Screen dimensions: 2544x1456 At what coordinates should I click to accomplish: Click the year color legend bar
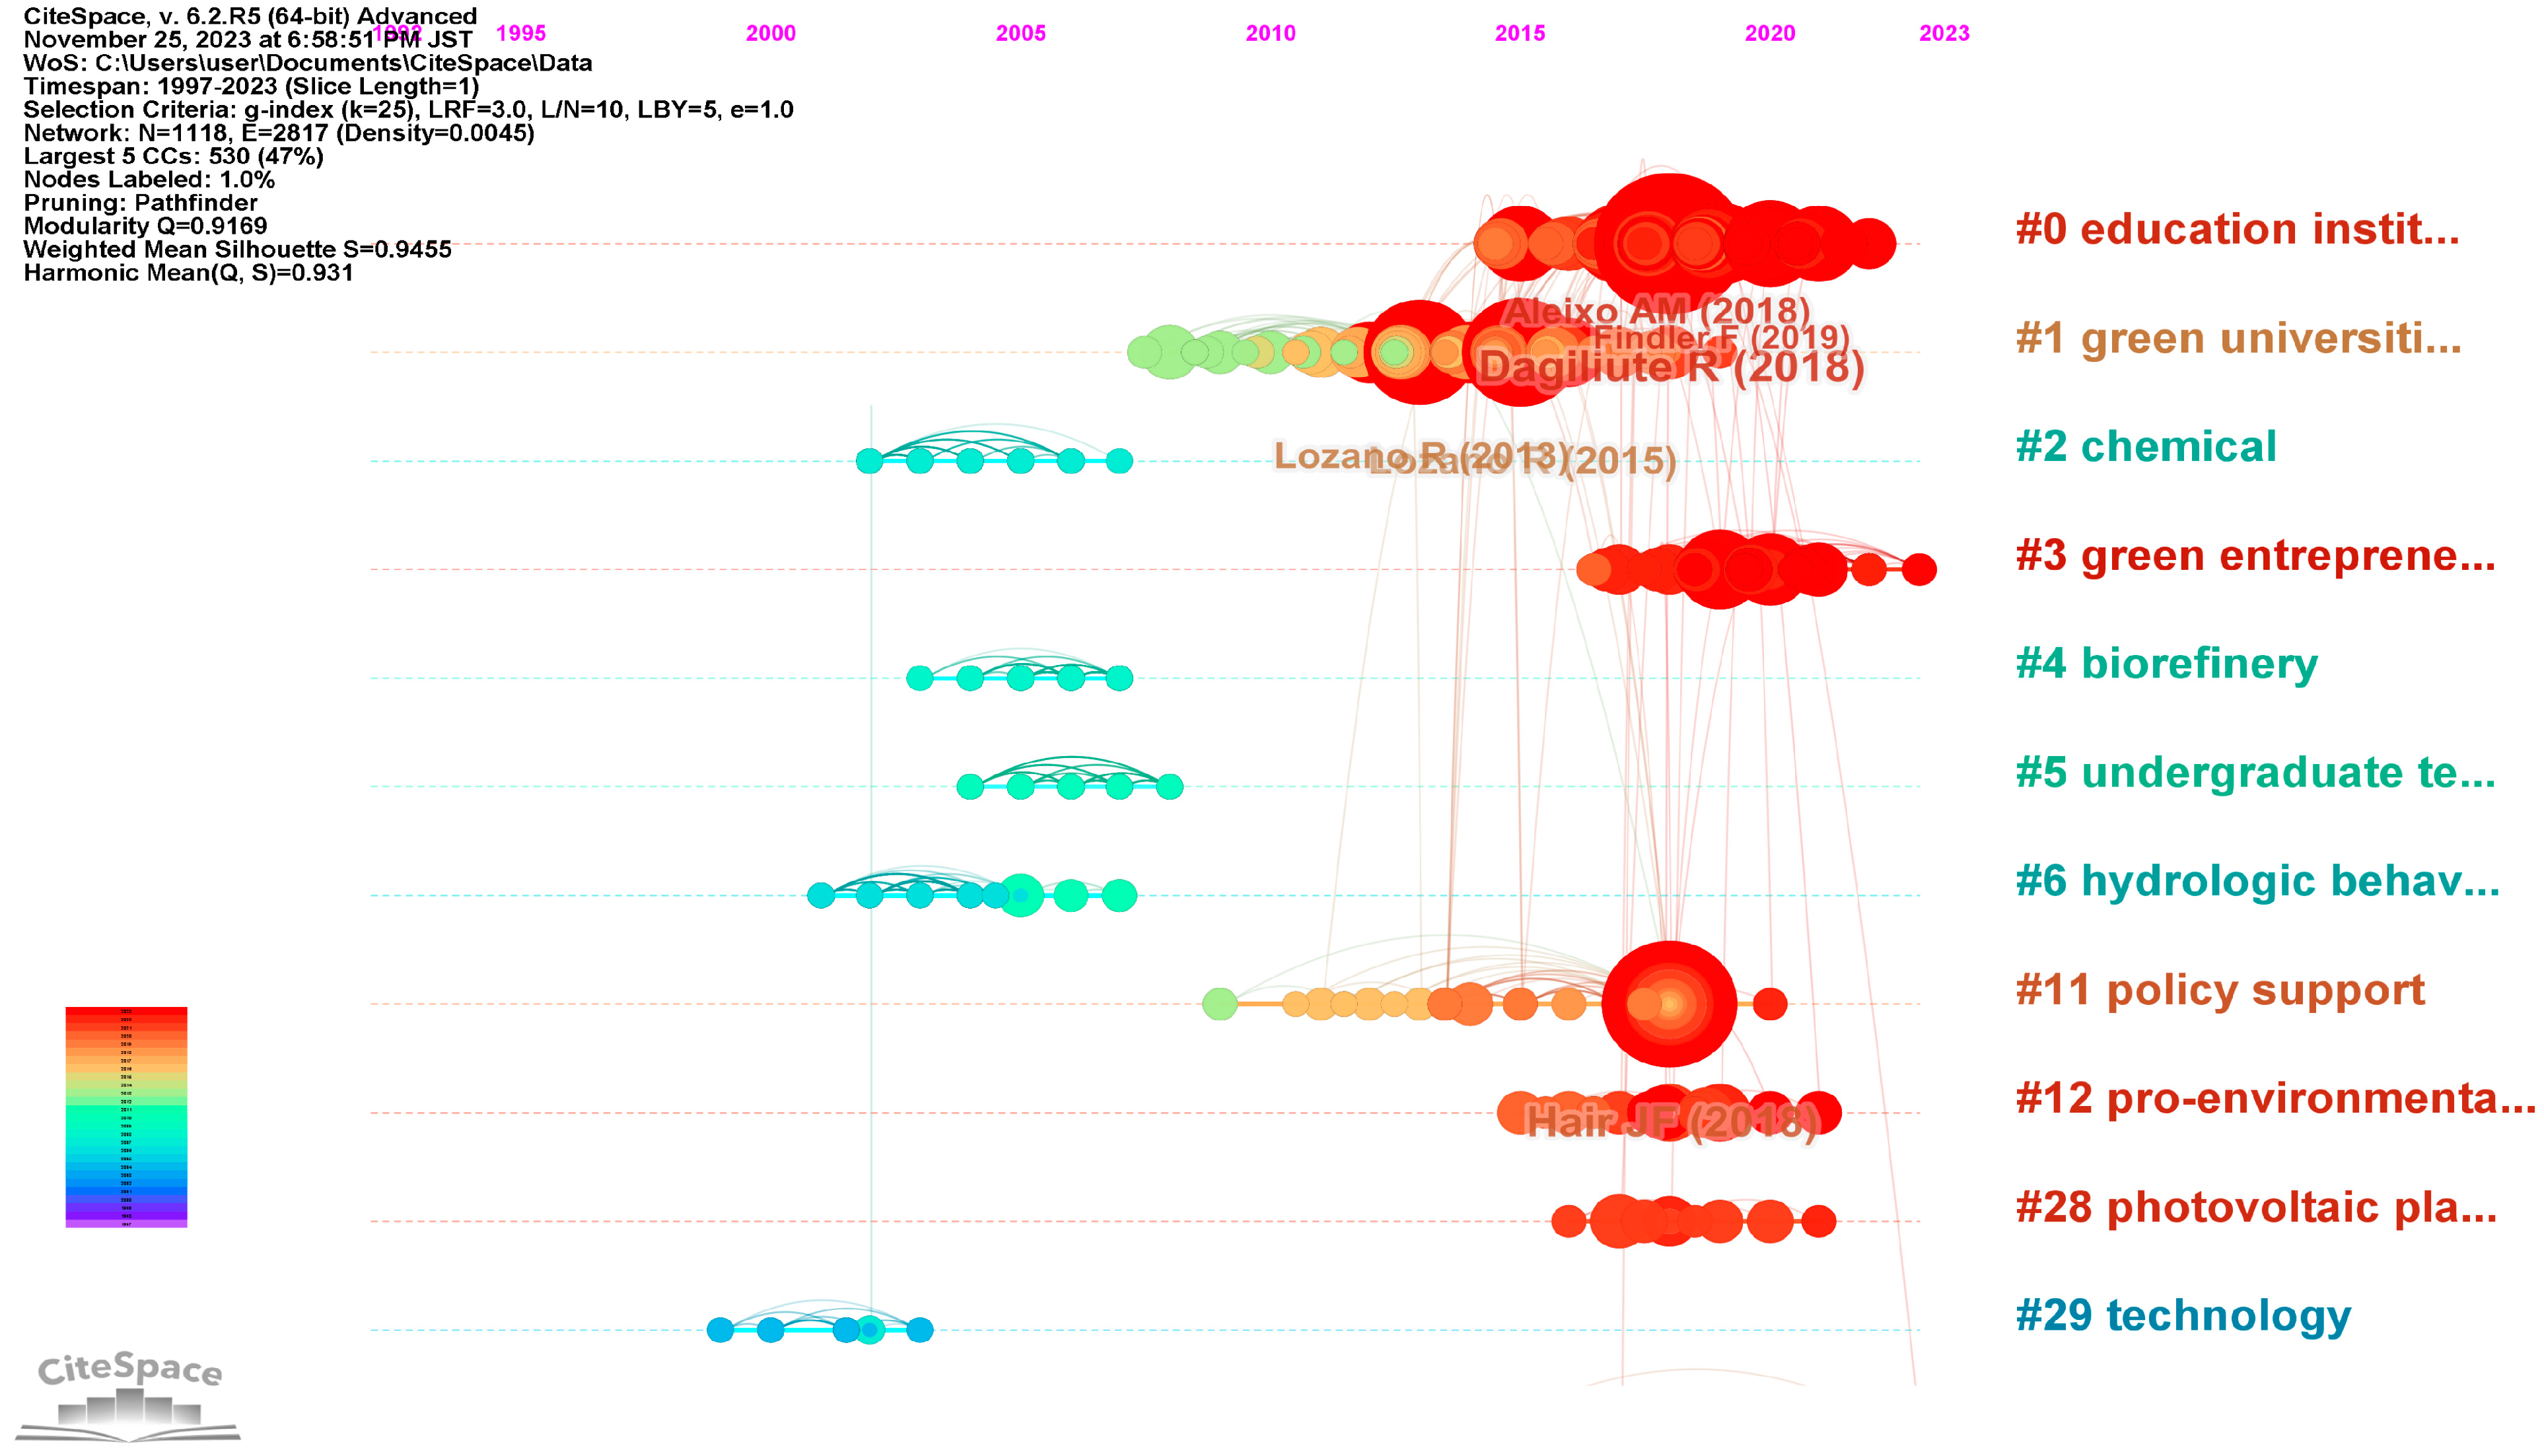tap(126, 1116)
